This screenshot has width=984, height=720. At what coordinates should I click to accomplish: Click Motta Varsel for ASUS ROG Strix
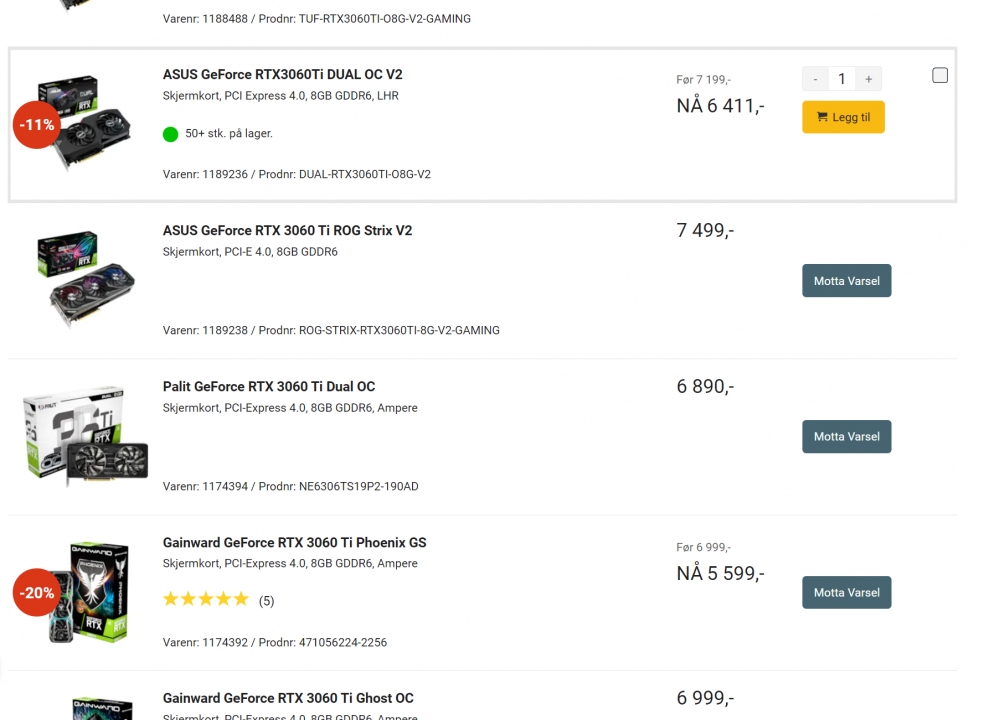click(846, 281)
